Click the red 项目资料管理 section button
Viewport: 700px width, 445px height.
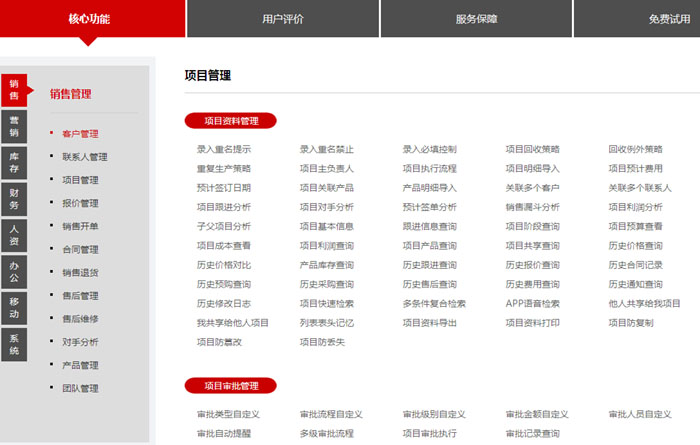pos(230,121)
